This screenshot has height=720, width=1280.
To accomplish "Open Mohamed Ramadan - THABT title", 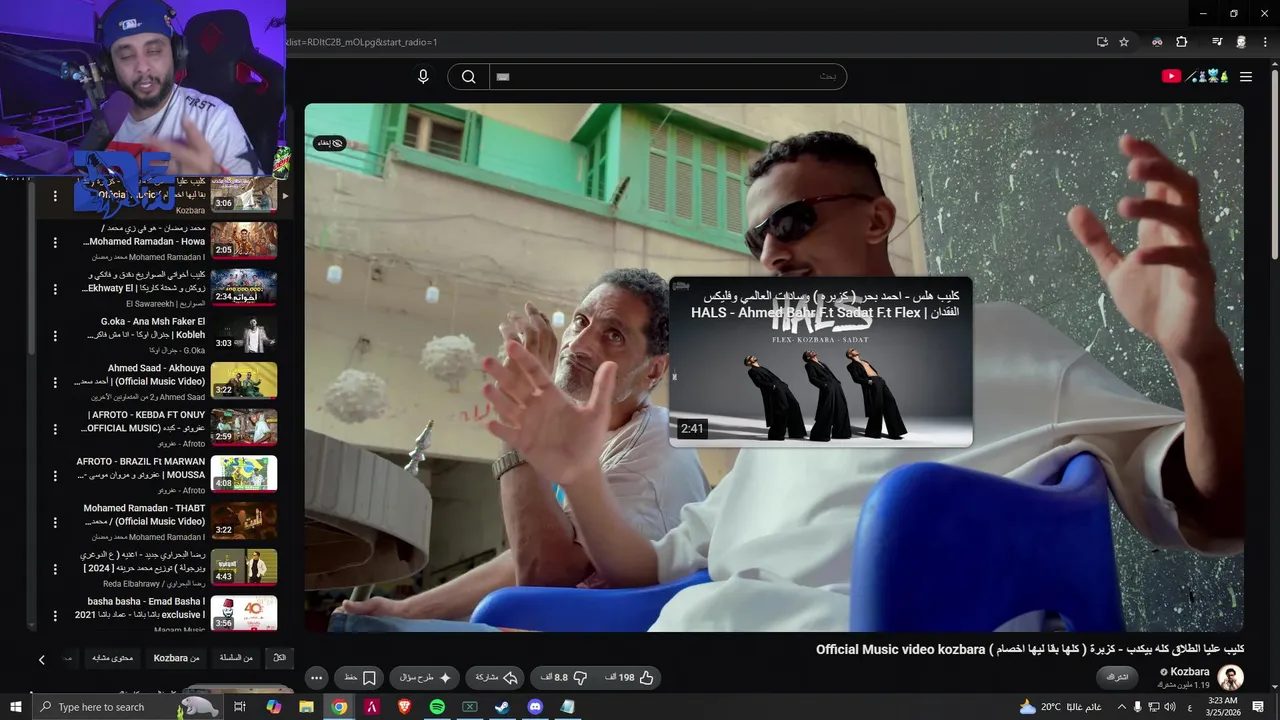I will pyautogui.click(x=144, y=515).
